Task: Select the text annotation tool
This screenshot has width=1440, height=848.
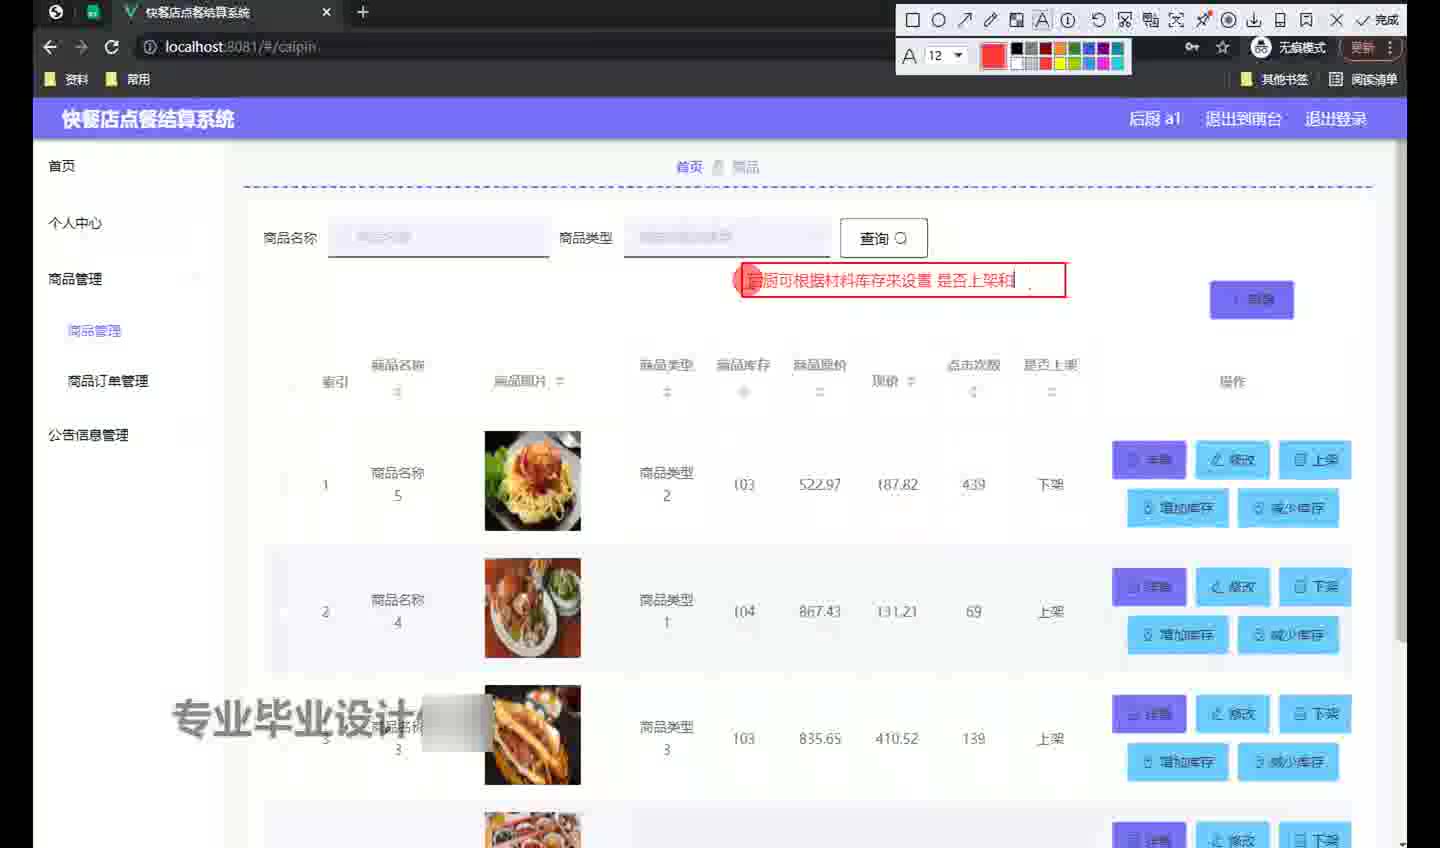Action: coord(1042,20)
